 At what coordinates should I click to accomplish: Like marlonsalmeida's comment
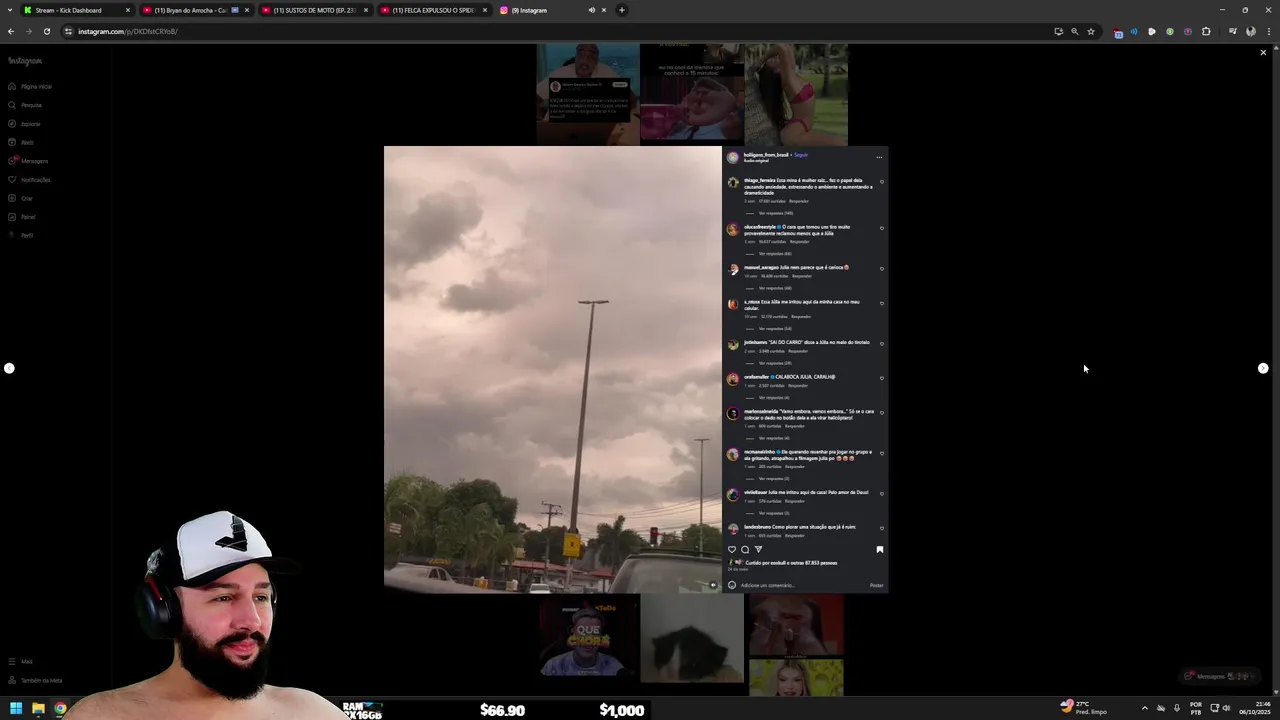[x=881, y=412]
